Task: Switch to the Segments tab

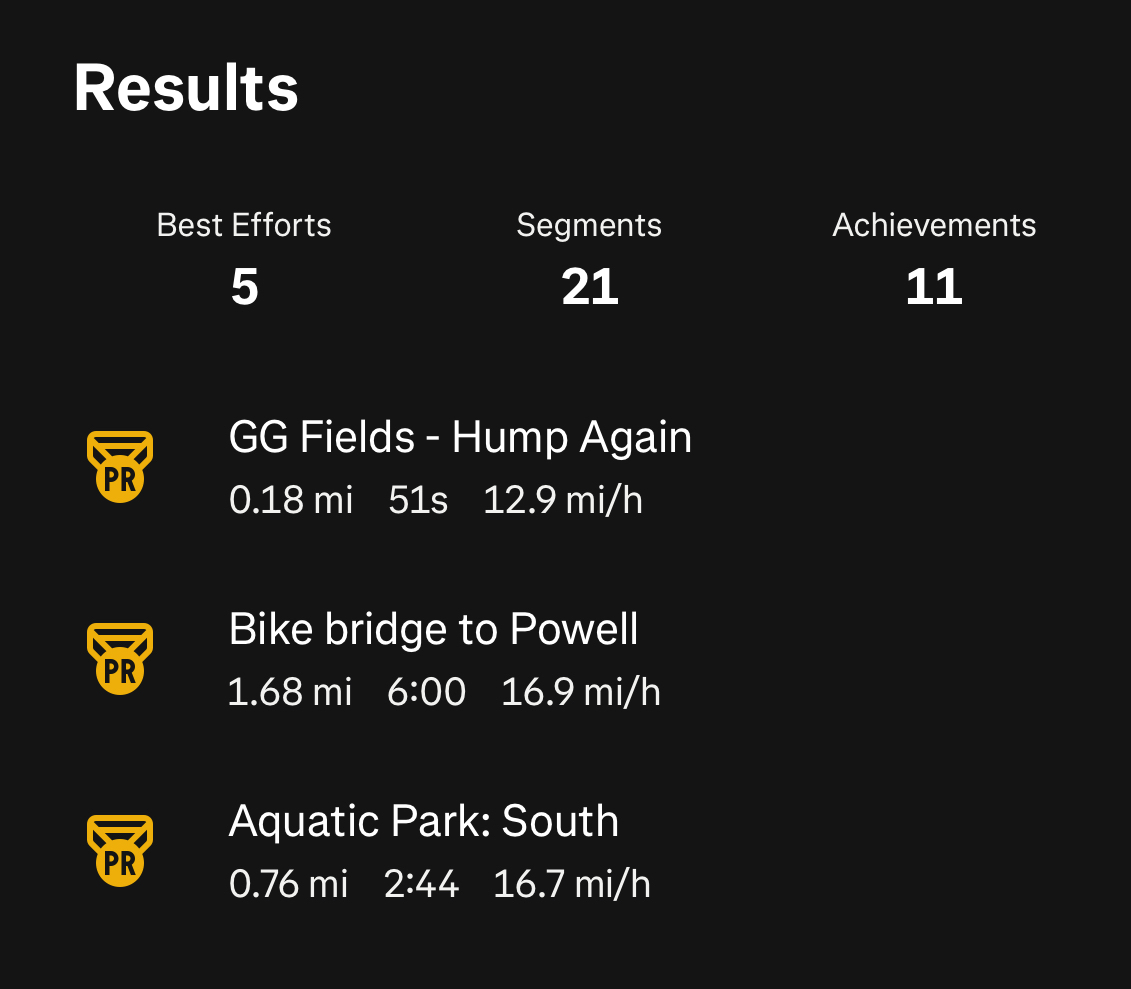Action: [x=589, y=225]
